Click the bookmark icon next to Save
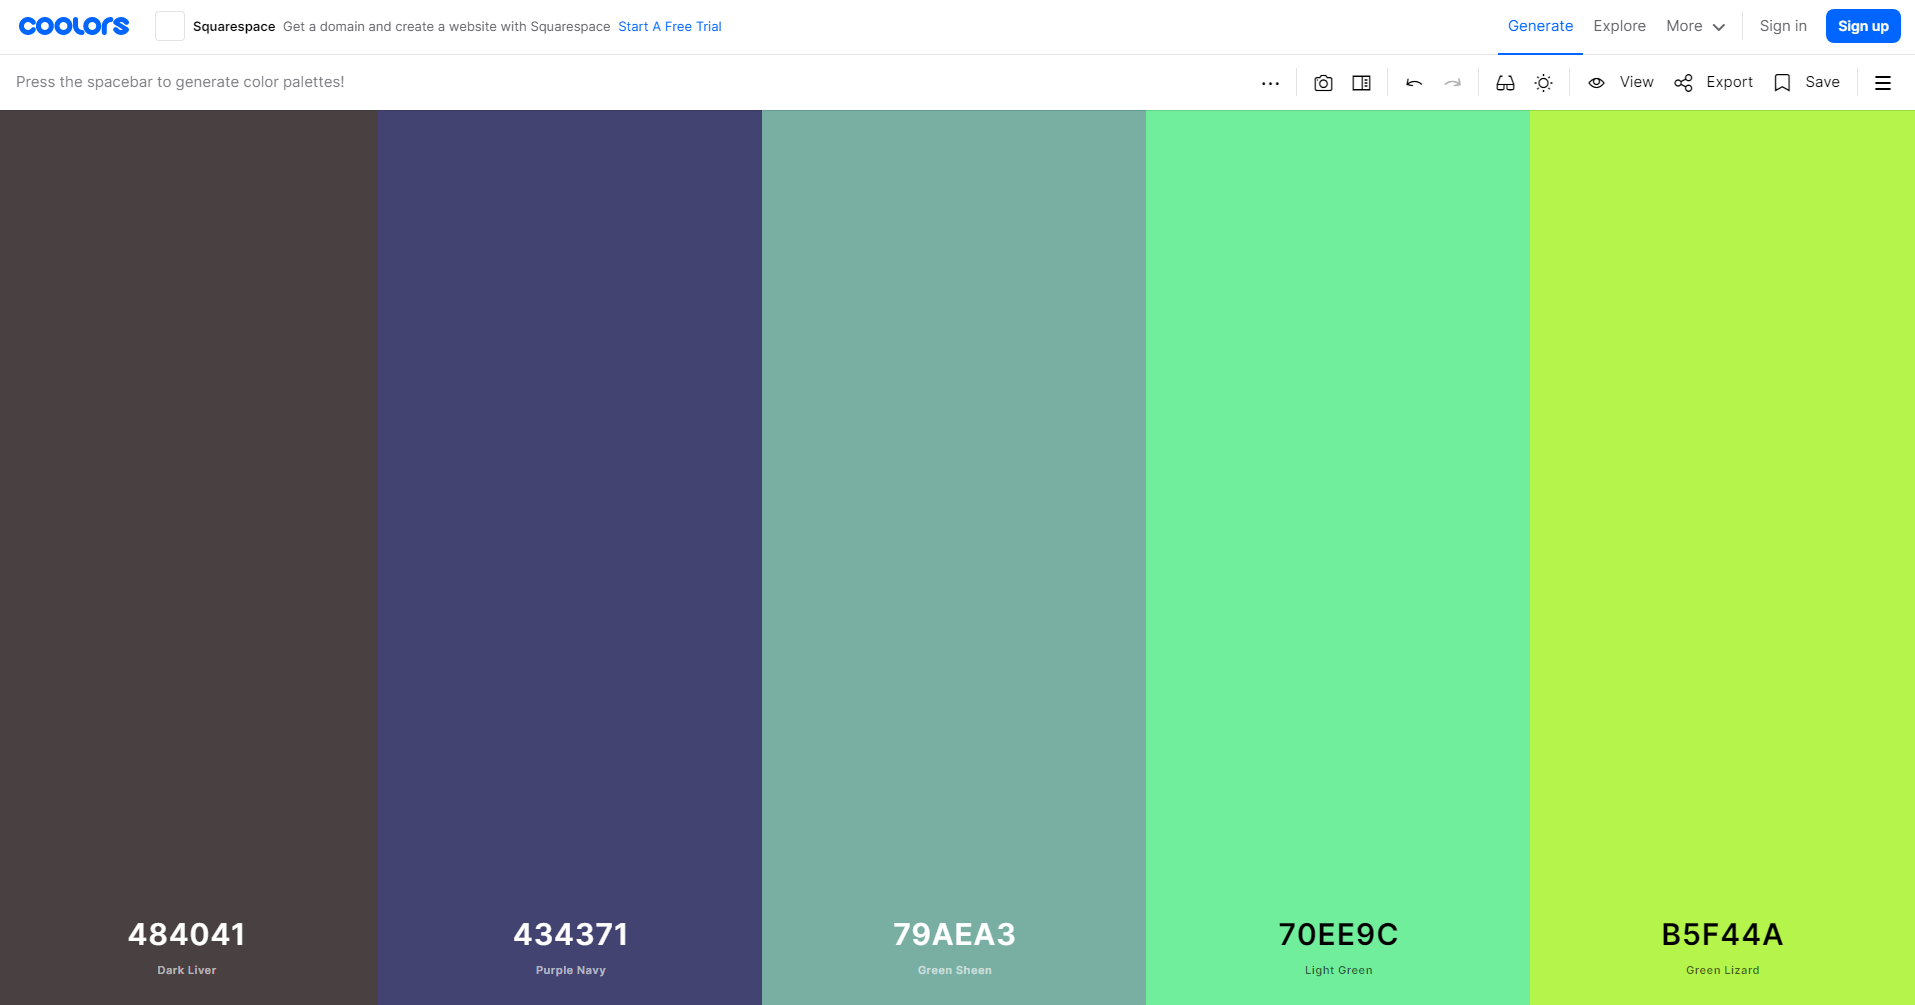1915x1005 pixels. pos(1782,83)
